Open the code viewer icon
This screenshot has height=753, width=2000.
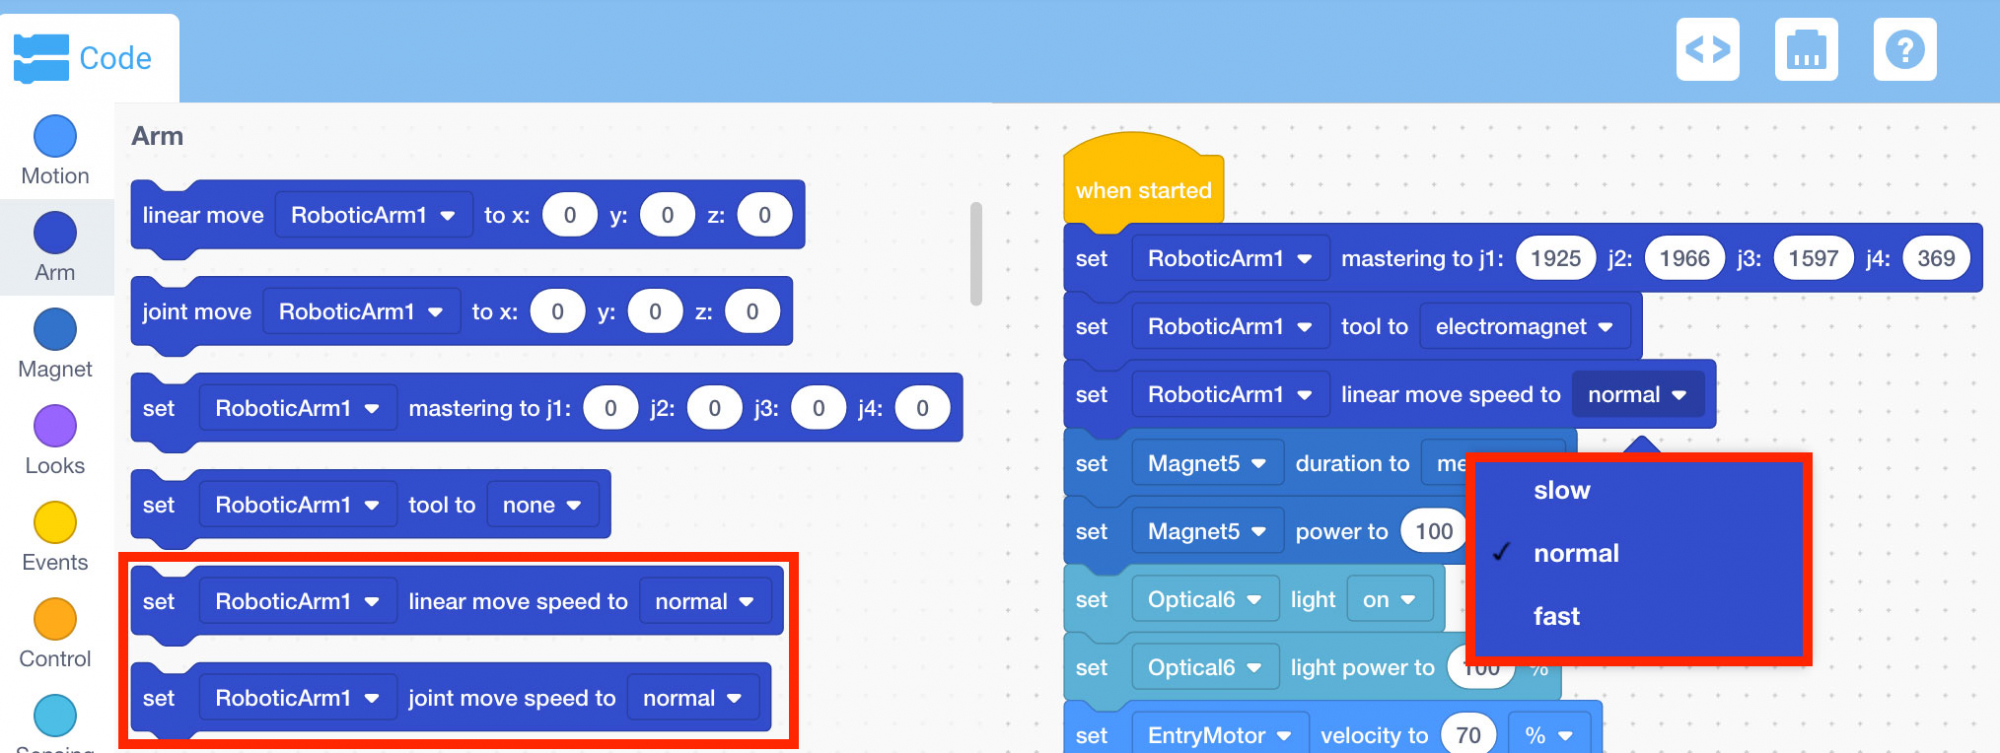[1707, 49]
